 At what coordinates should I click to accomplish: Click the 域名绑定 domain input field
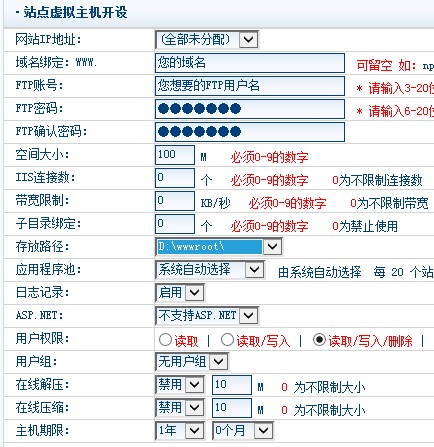[250, 63]
